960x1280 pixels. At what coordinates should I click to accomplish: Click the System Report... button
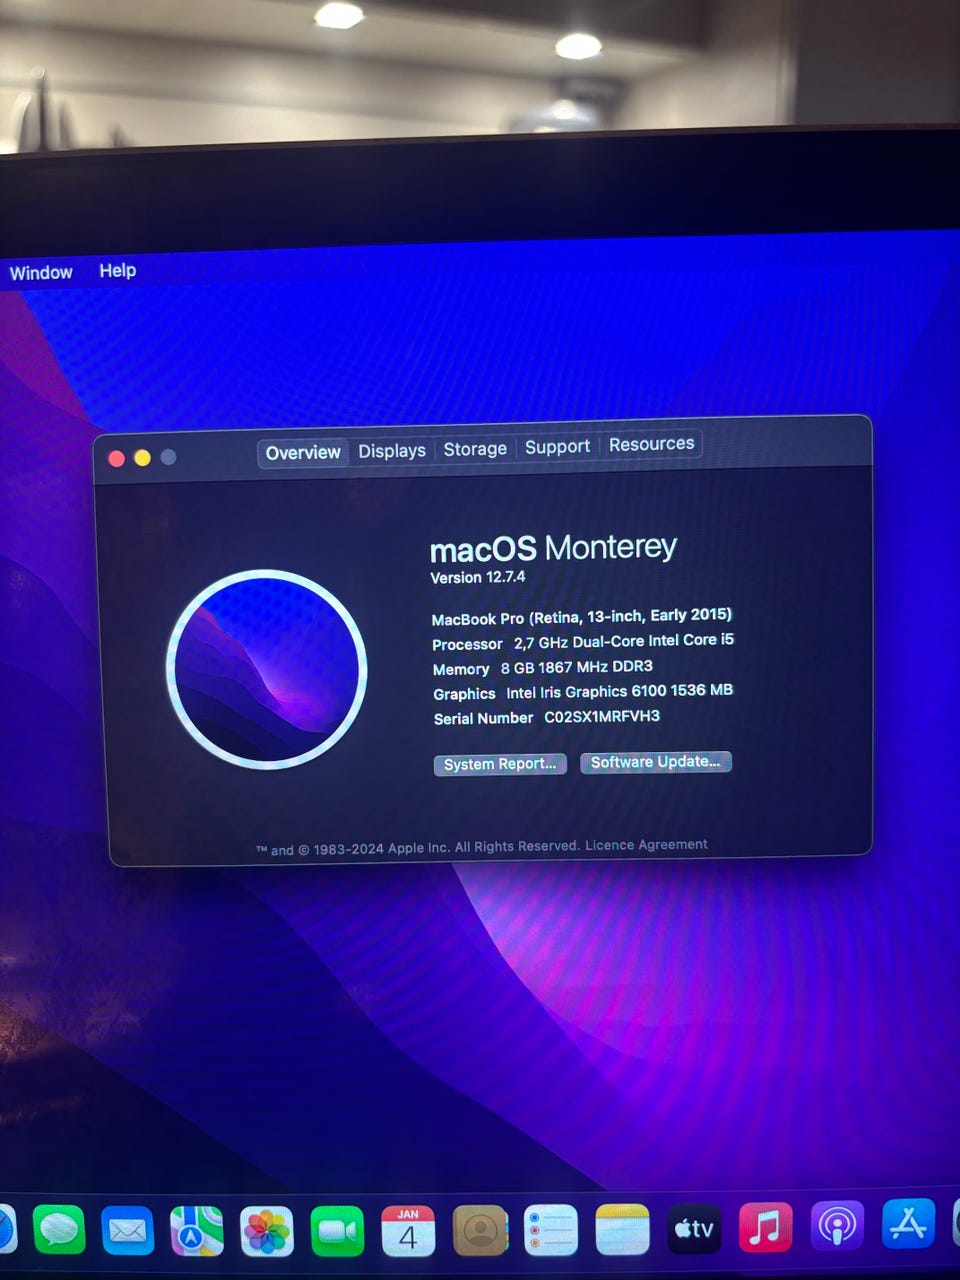point(500,764)
